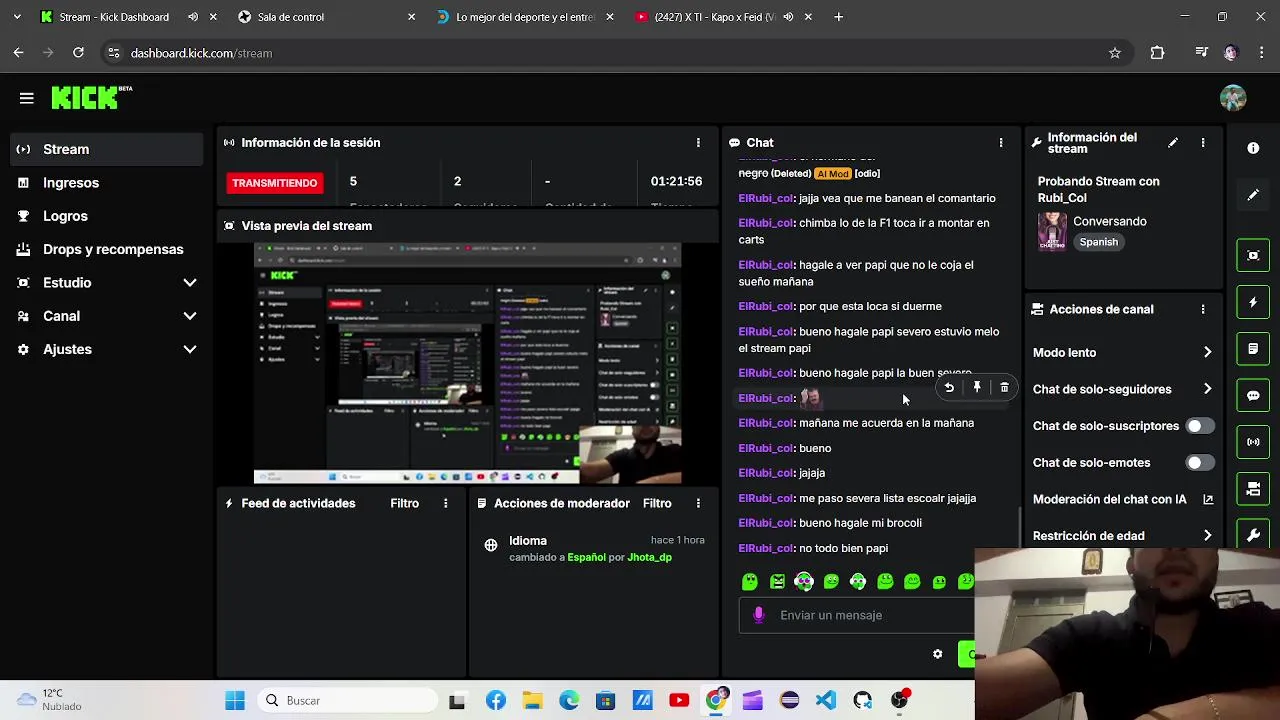Open Restricción de edad options arrow
The width and height of the screenshot is (1280, 720).
(1207, 536)
